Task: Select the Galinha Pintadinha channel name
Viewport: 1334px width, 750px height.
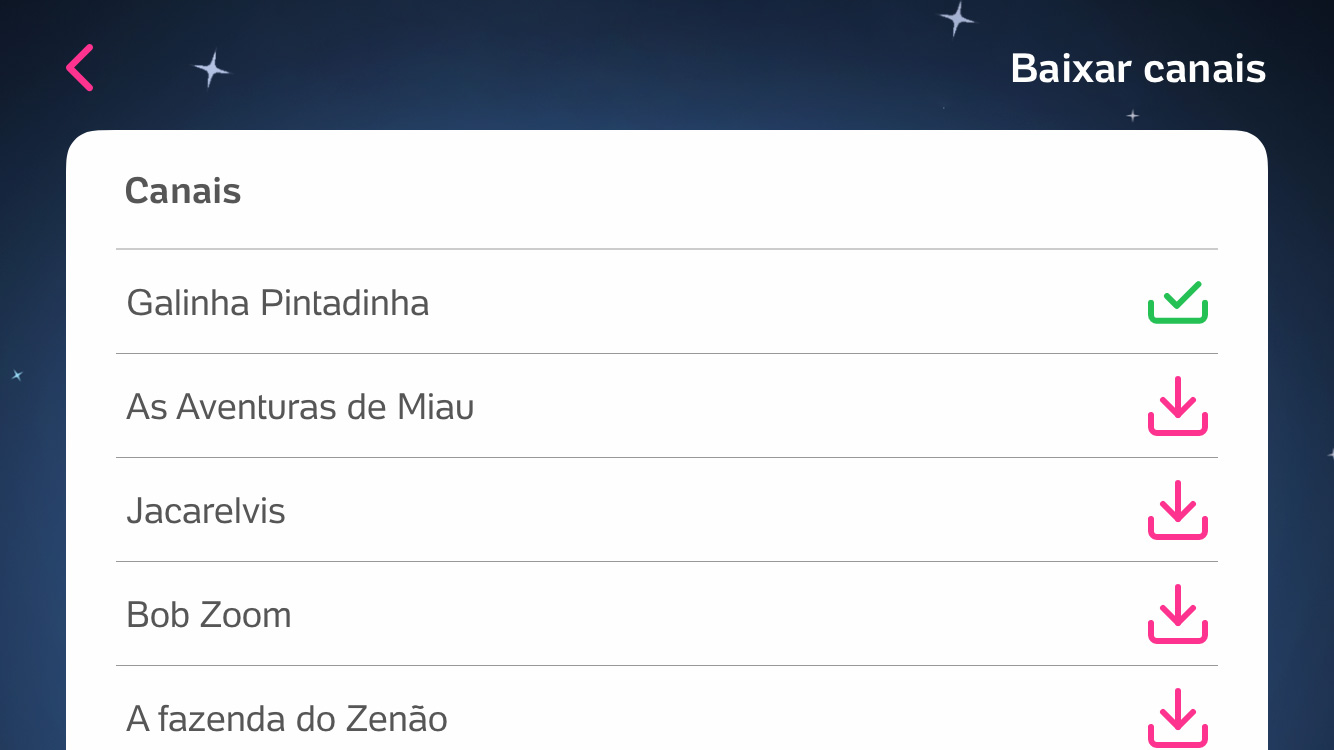Action: 278,302
